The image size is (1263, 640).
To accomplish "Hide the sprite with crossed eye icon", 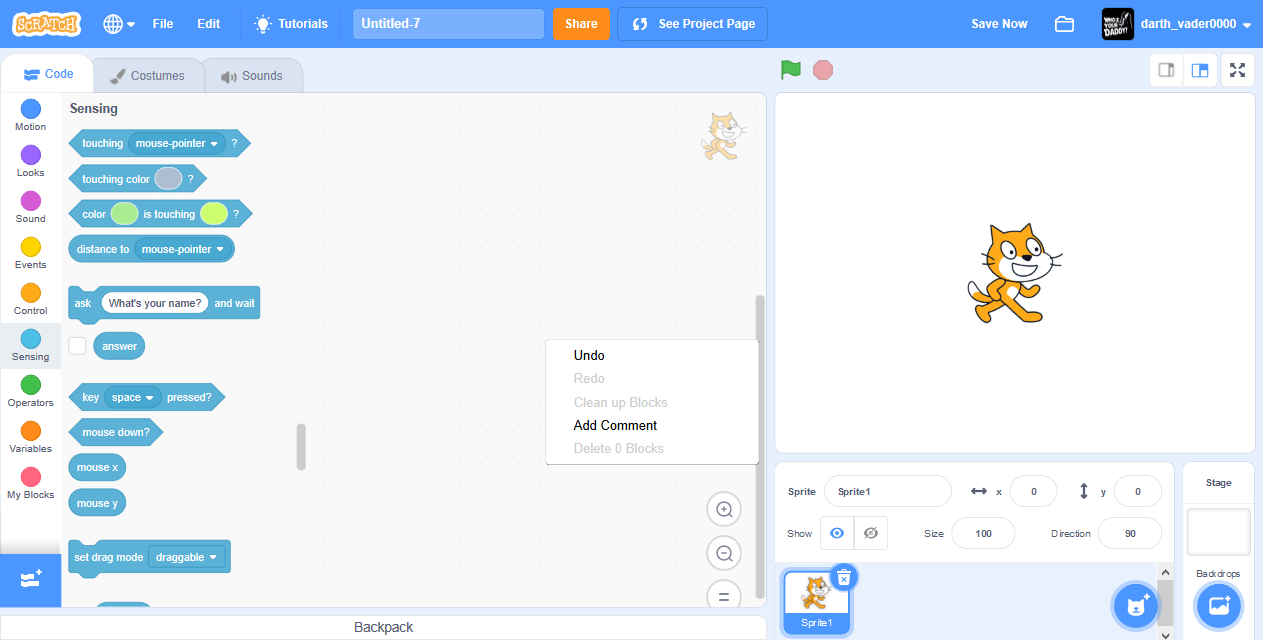I will pyautogui.click(x=870, y=533).
